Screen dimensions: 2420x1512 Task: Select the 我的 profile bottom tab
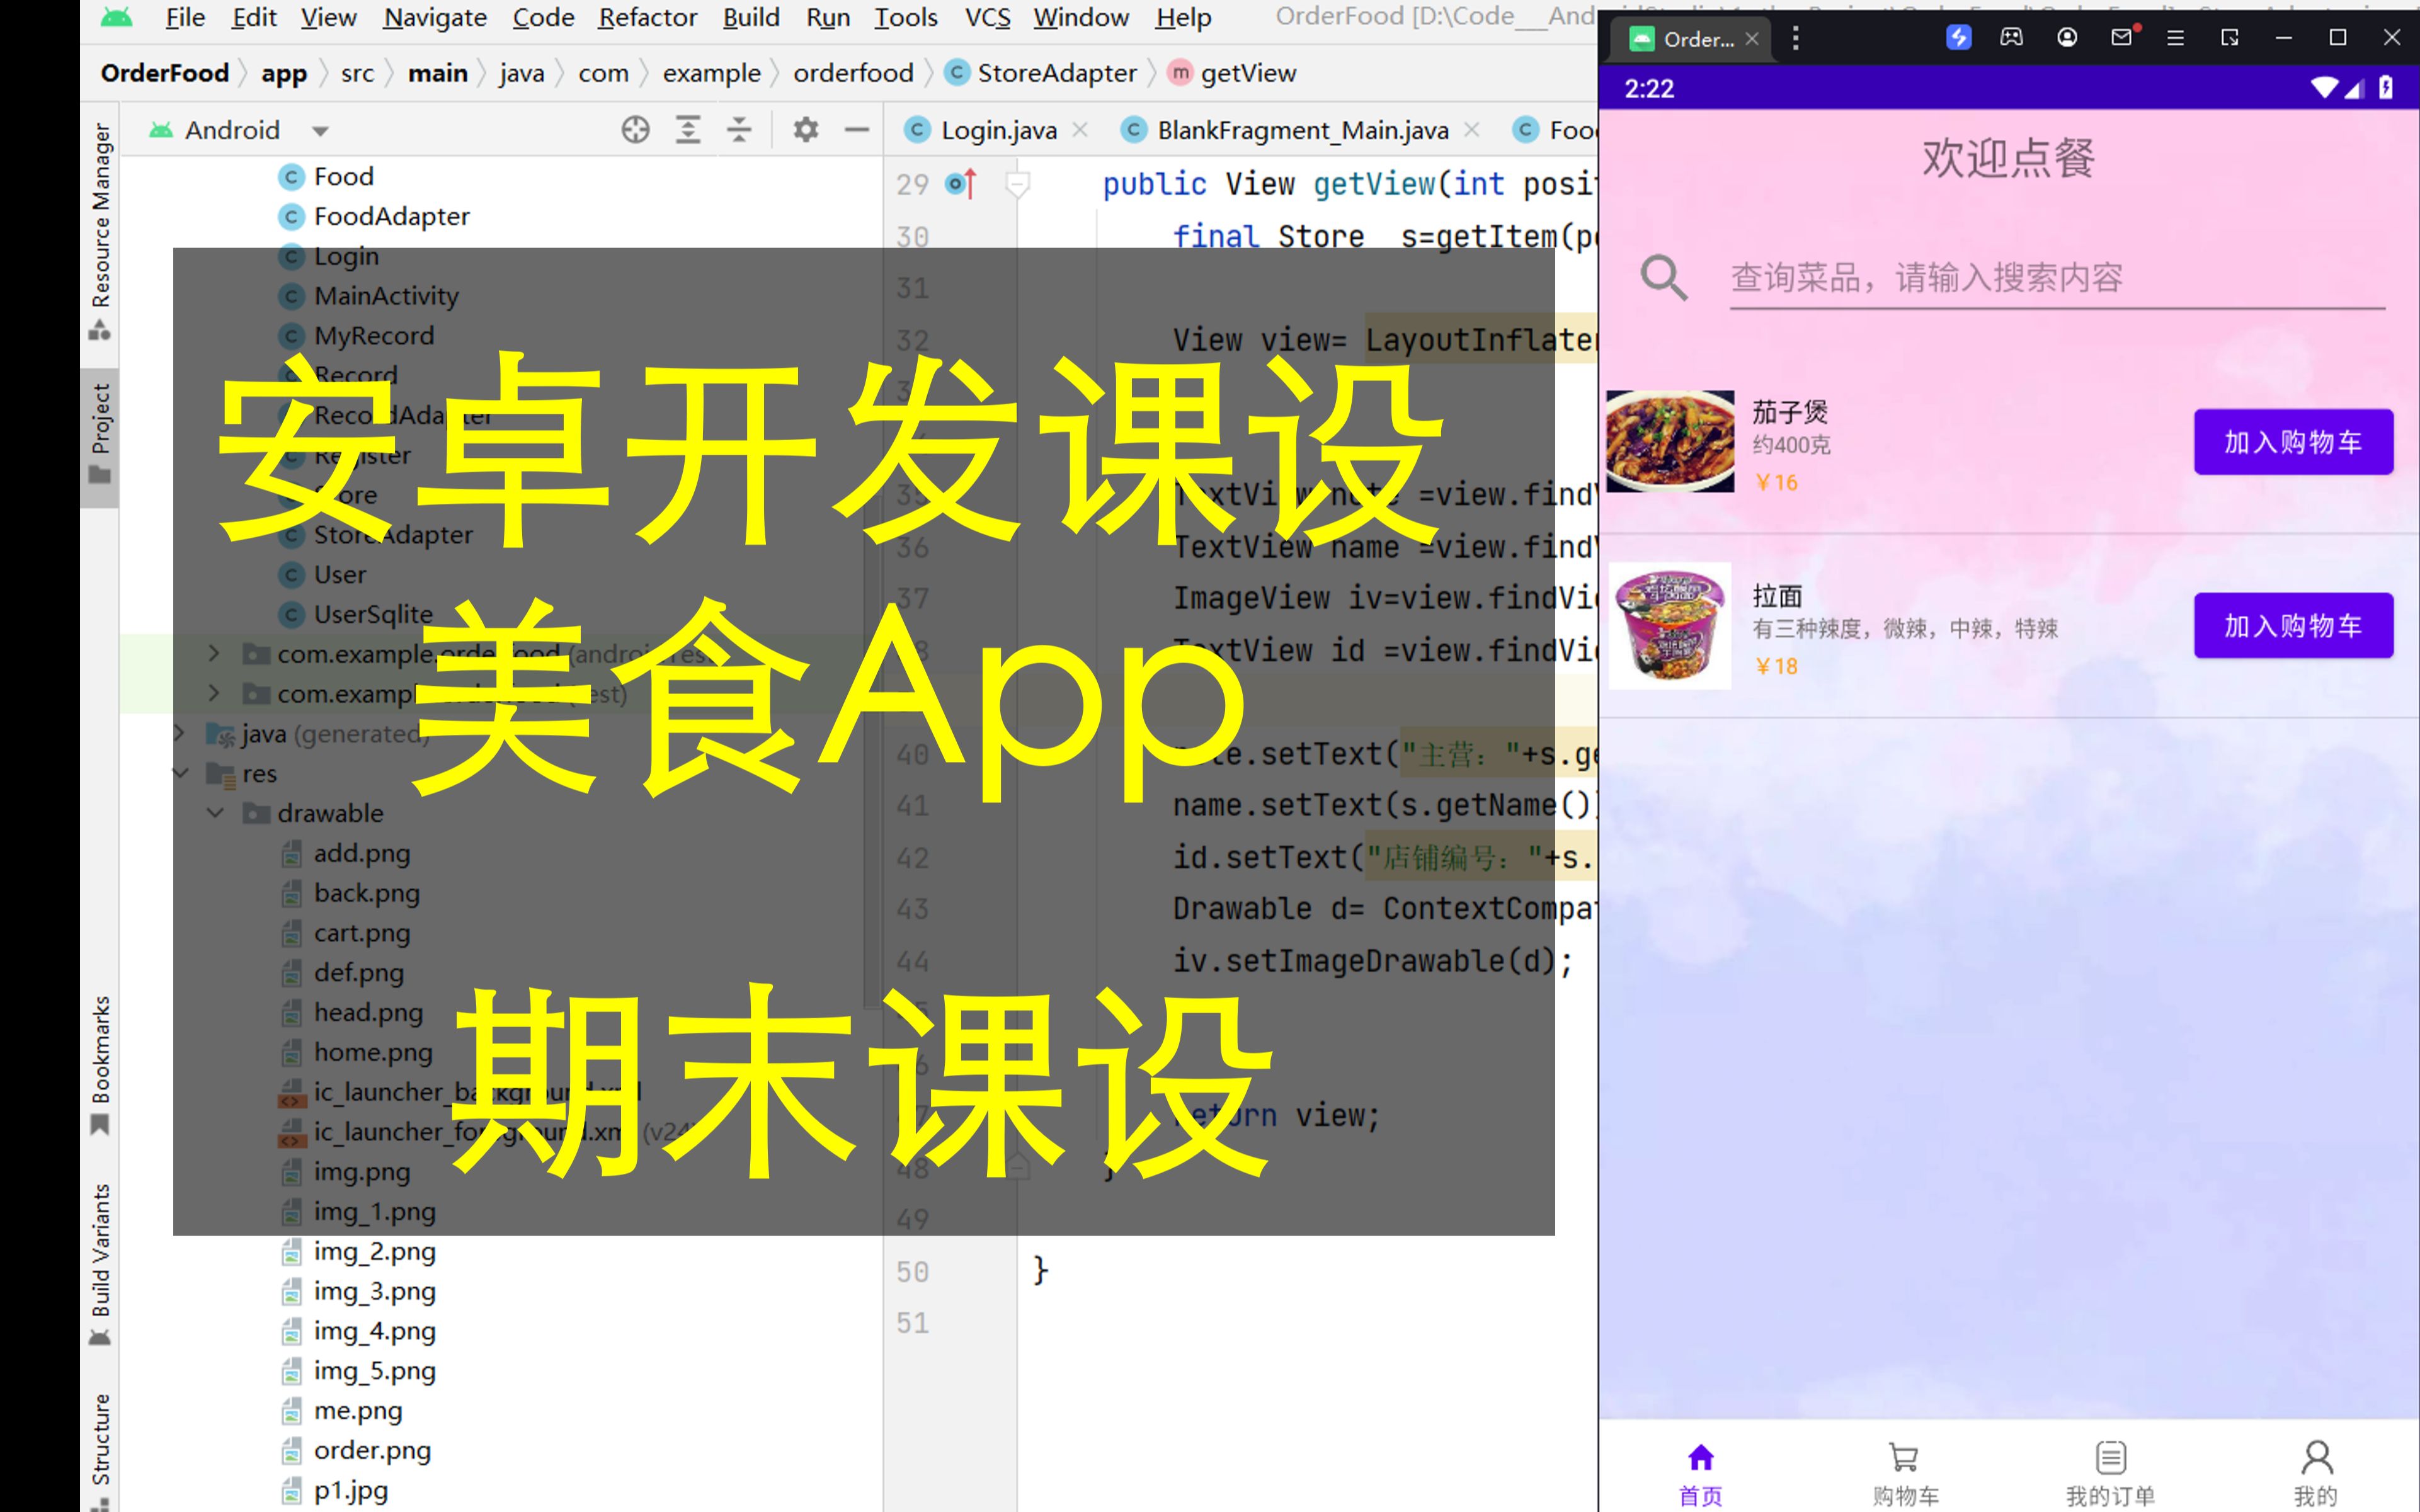tap(2316, 1474)
